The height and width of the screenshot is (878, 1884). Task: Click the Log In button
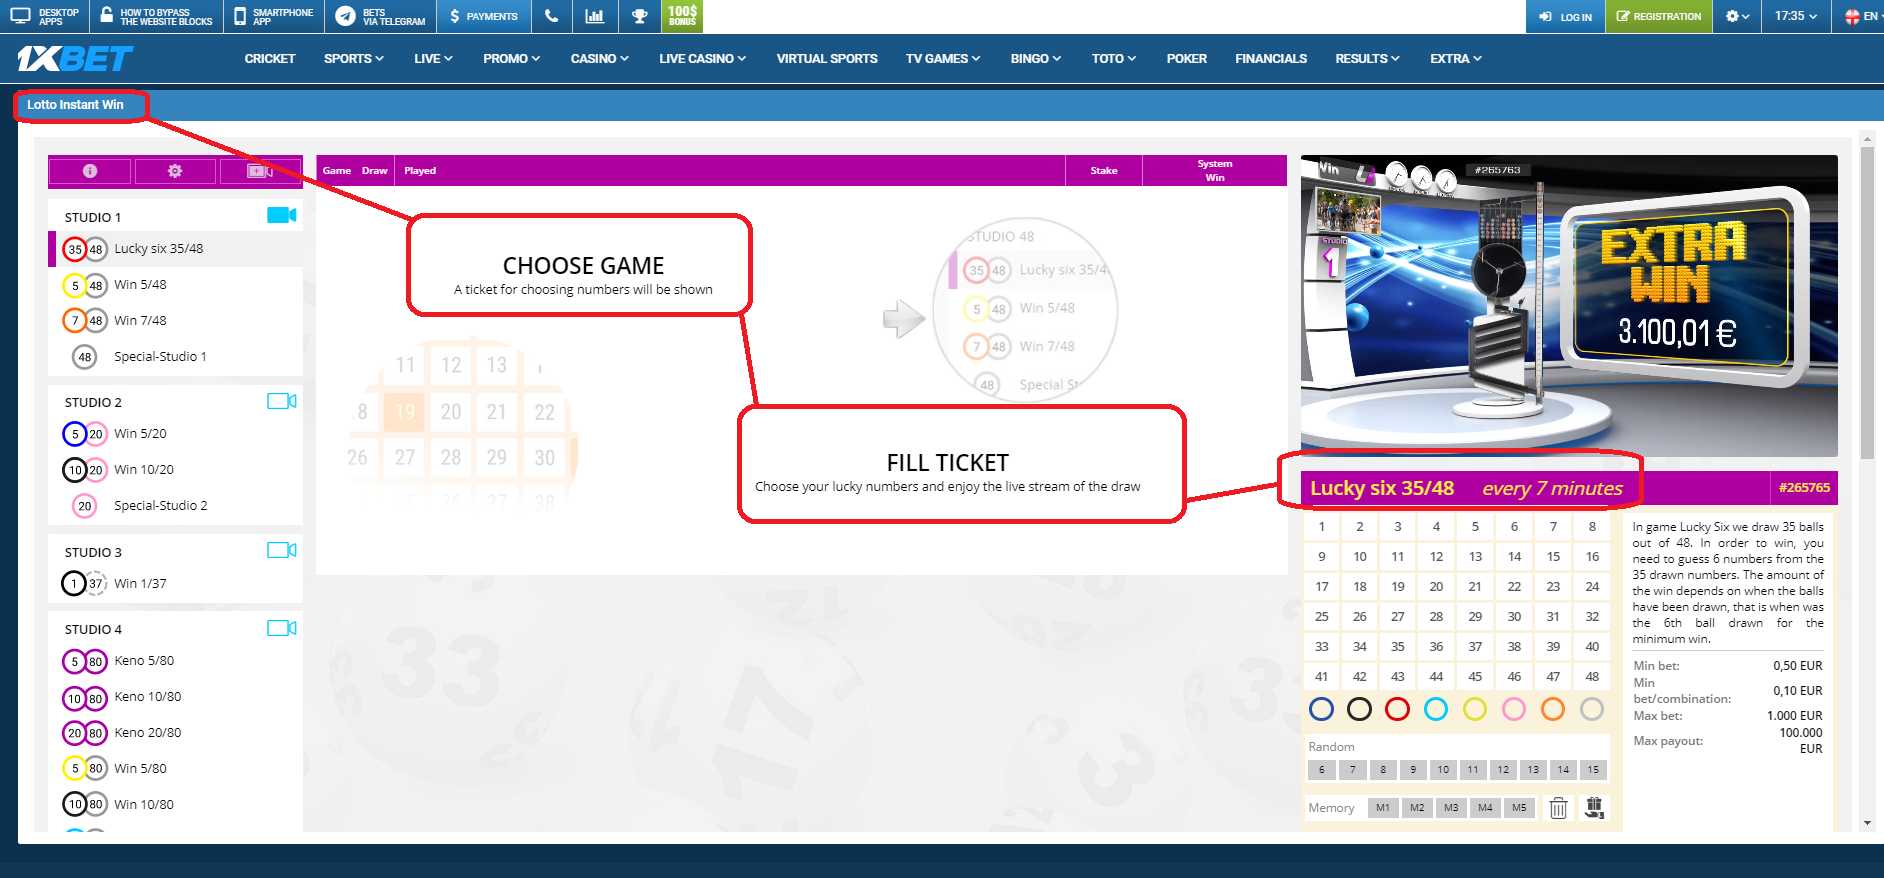[1565, 16]
